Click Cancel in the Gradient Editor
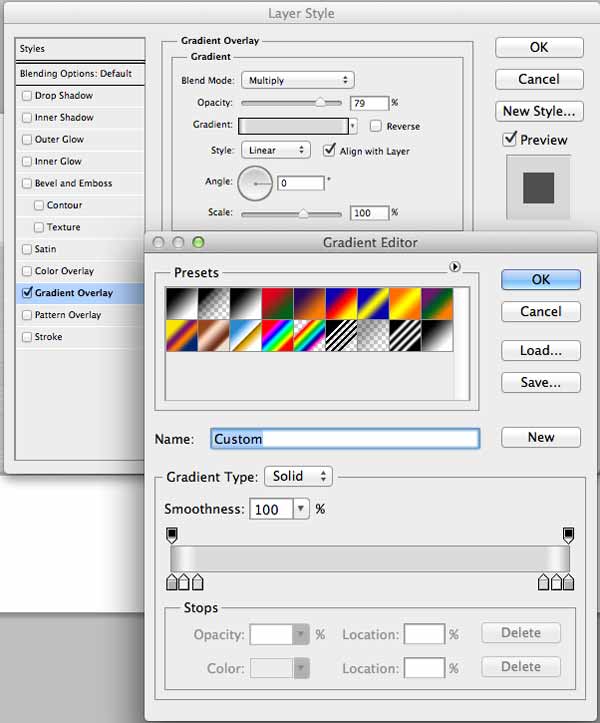 pos(541,312)
